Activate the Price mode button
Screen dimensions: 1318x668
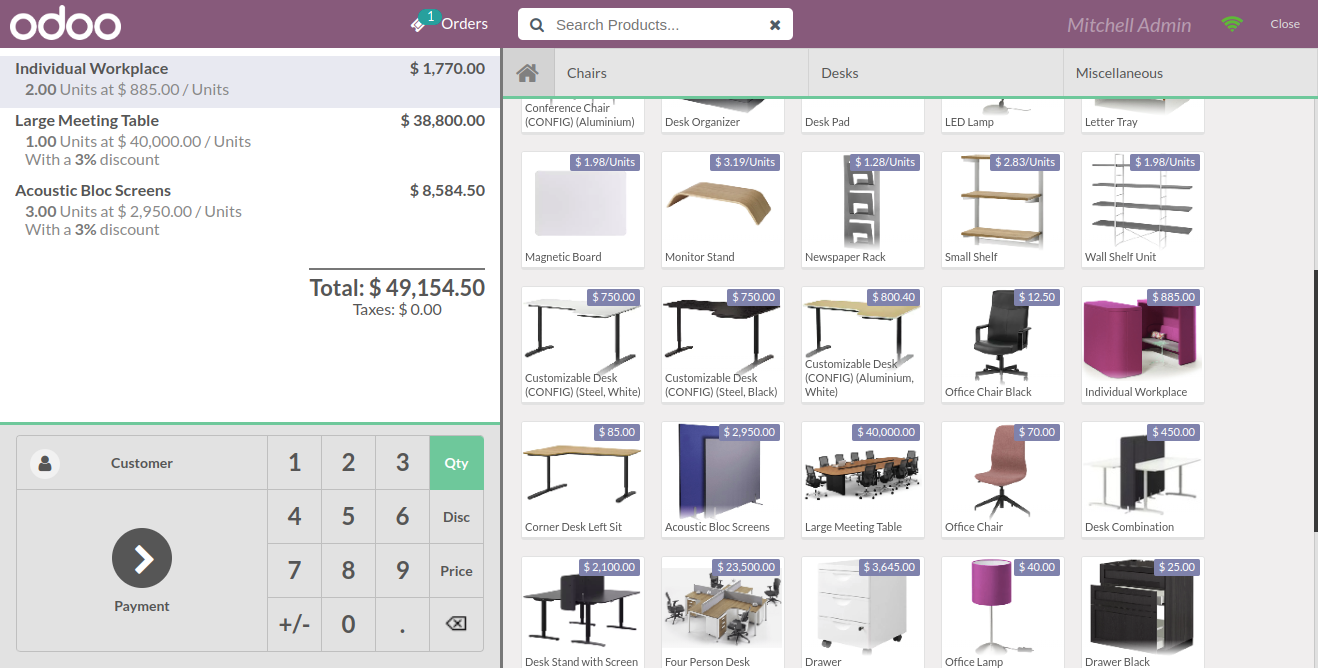tap(456, 571)
